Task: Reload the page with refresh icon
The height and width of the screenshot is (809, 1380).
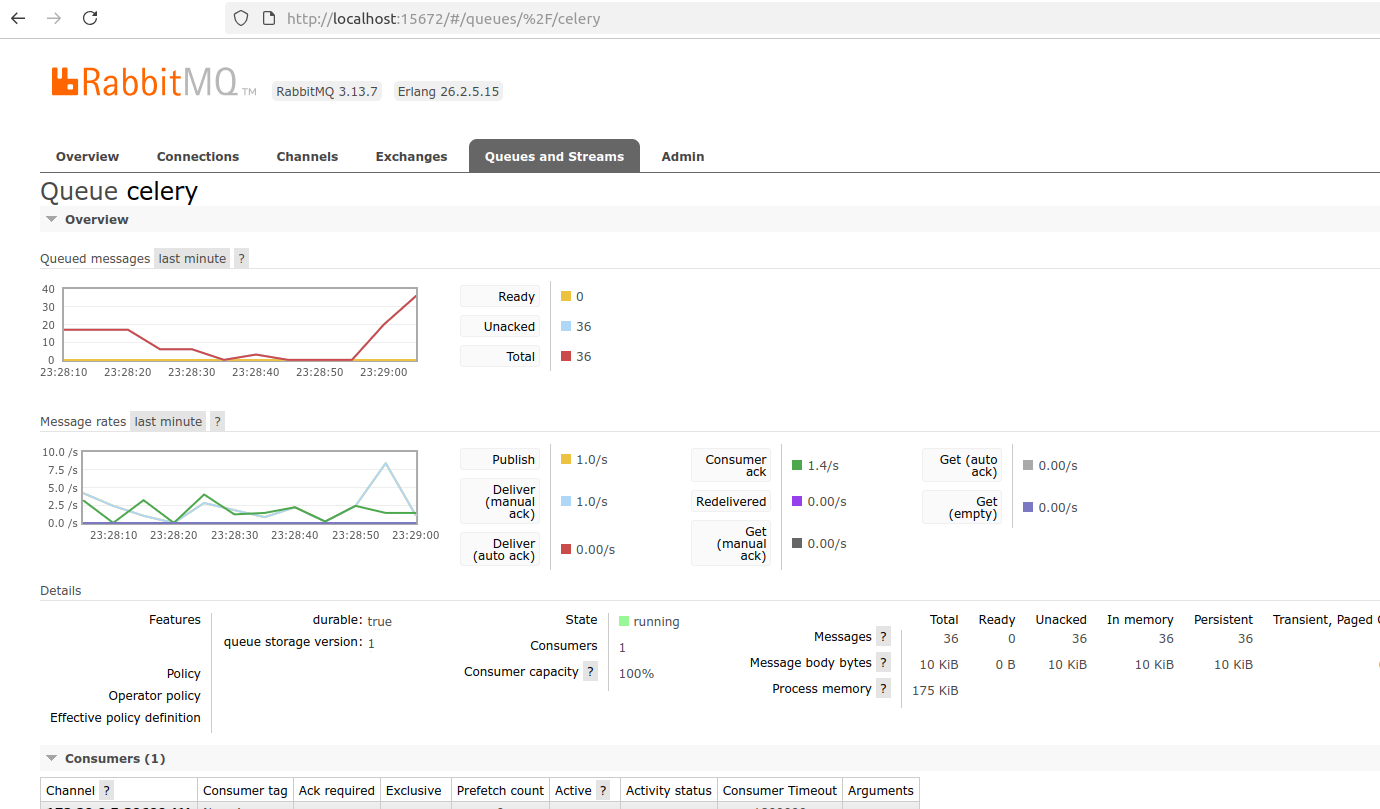Action: 90,18
